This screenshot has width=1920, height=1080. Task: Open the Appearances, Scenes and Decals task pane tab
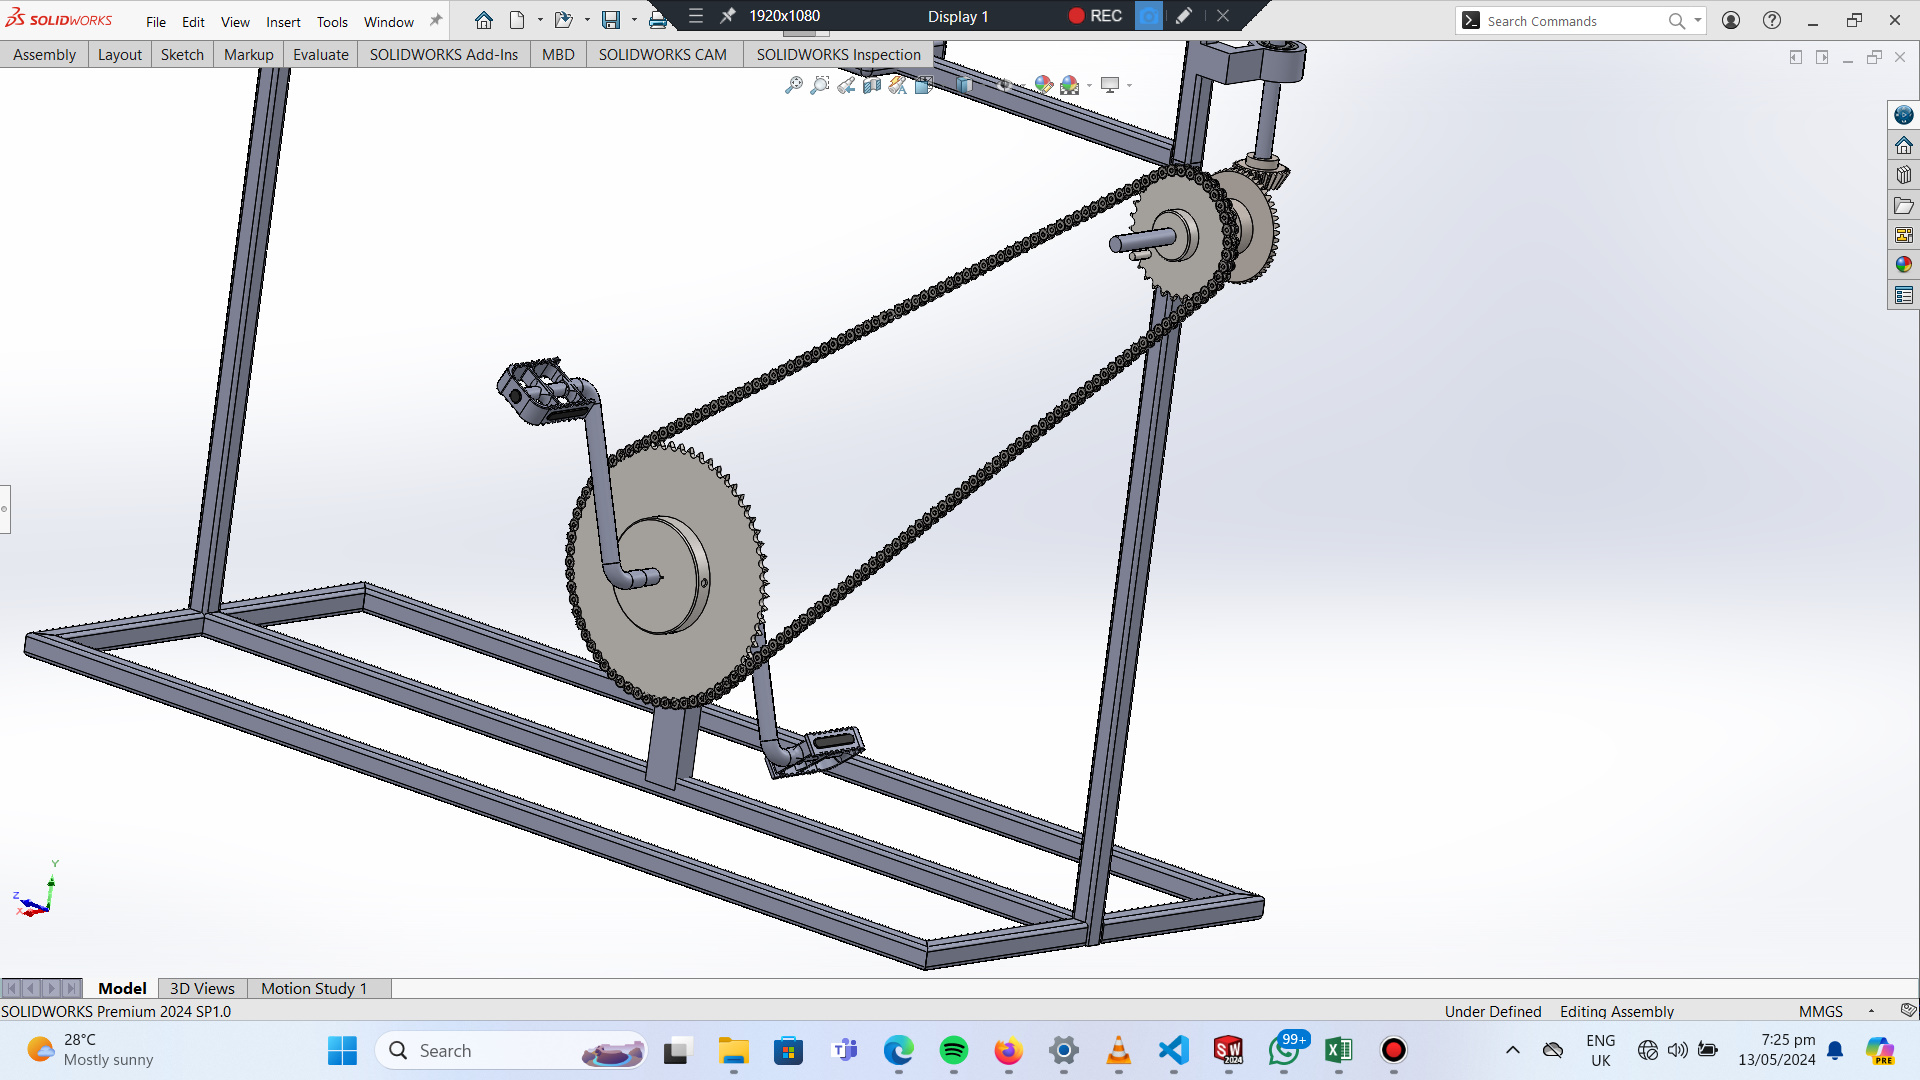[1903, 265]
